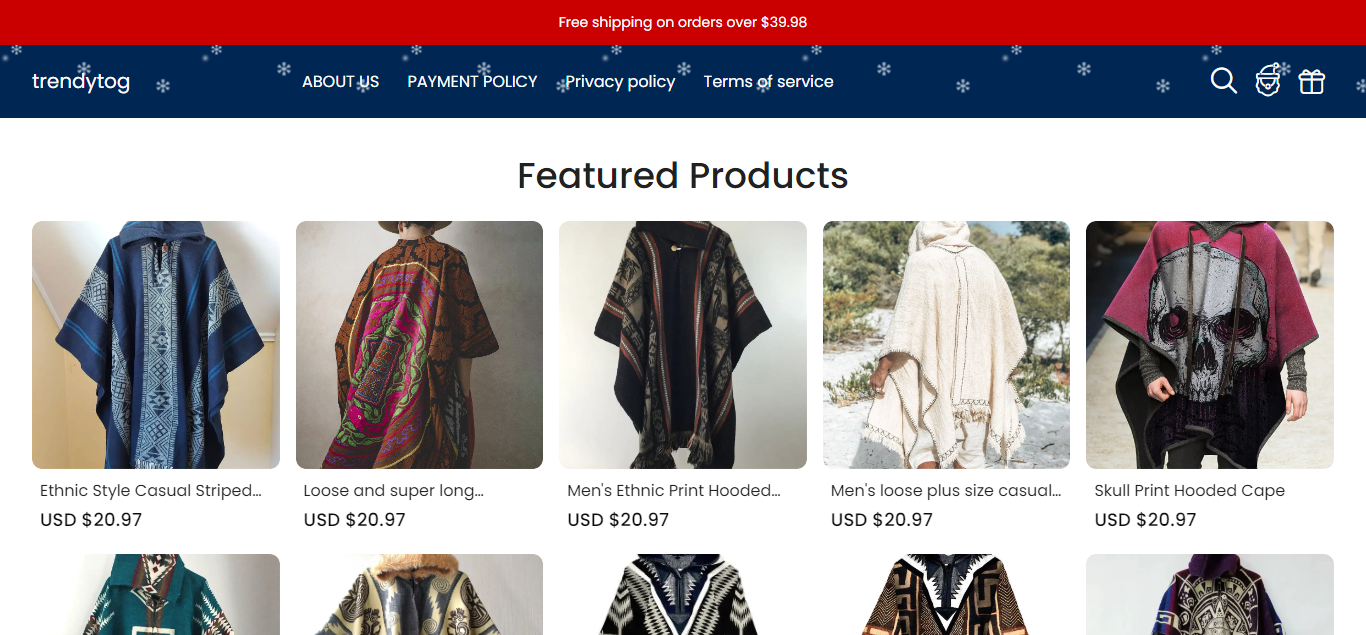Open the Santa account icon
Viewport: 1366px width, 635px height.
(x=1268, y=81)
